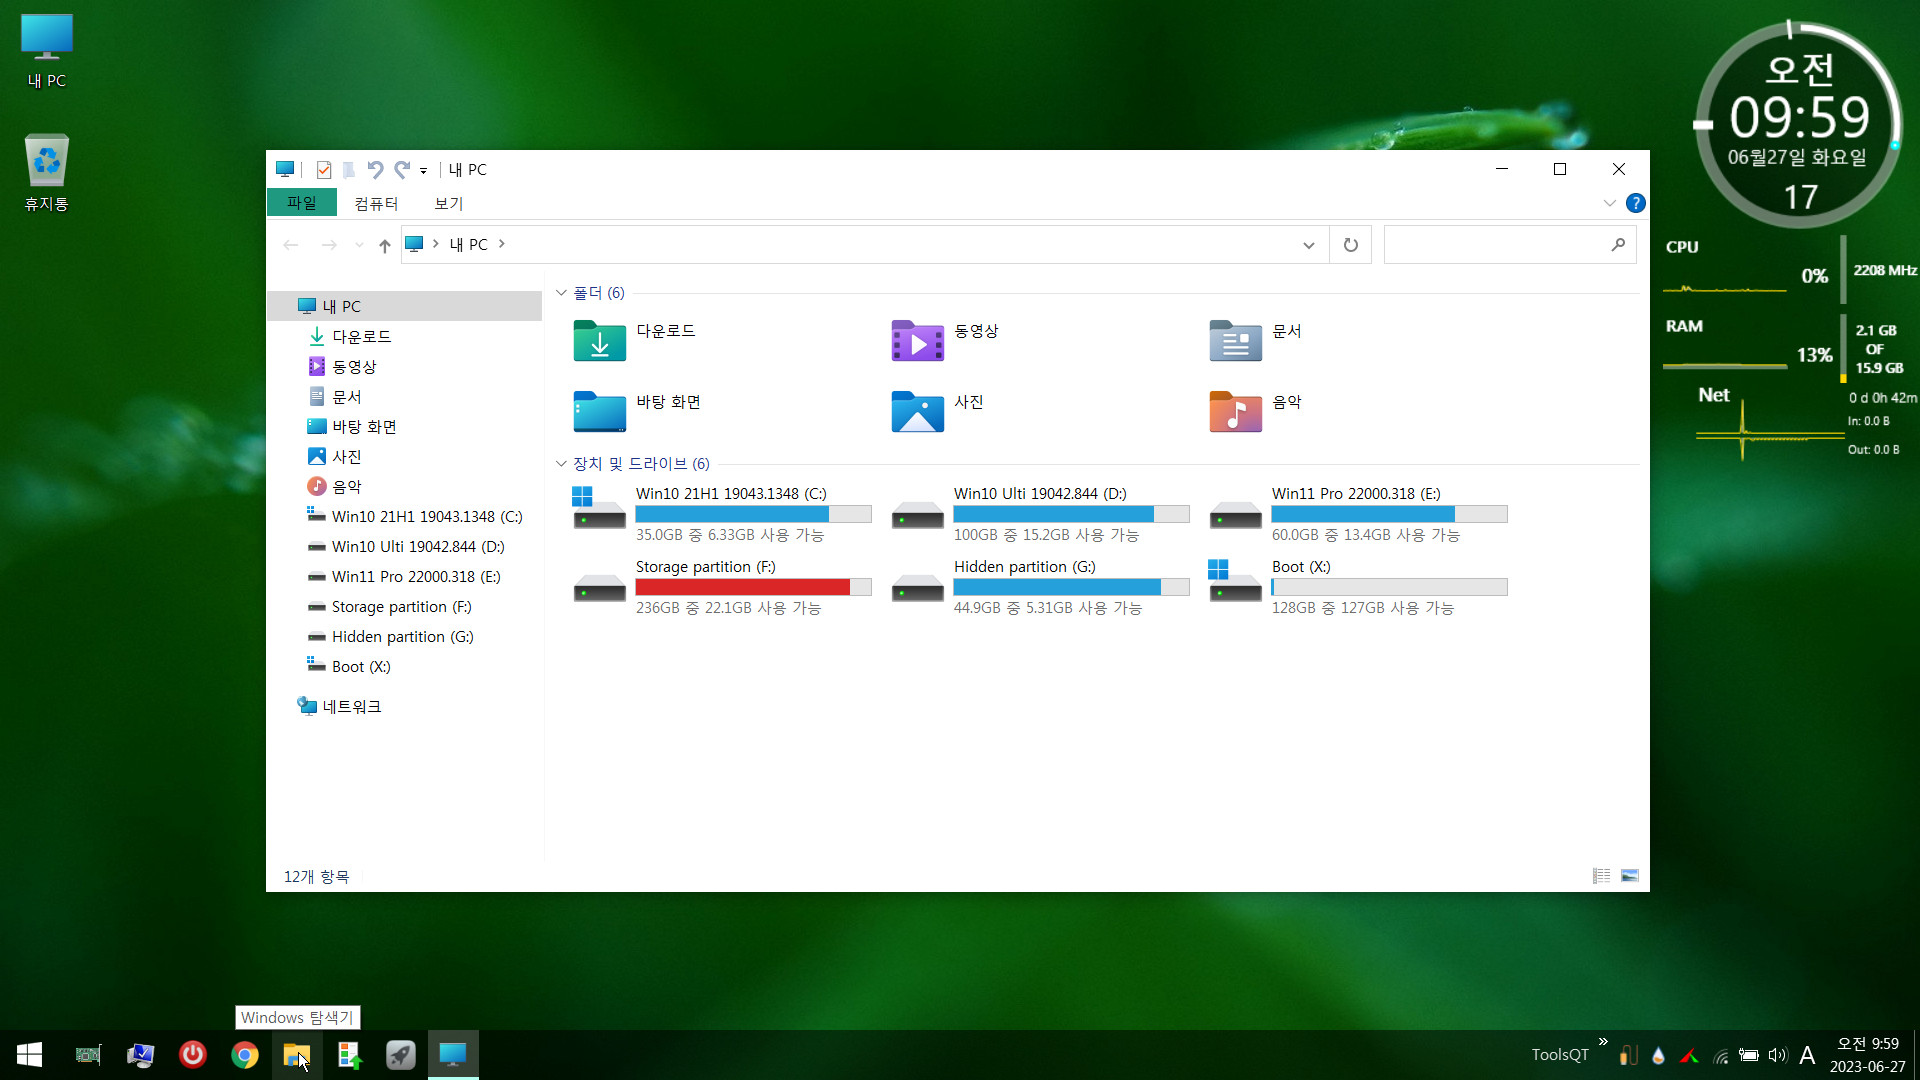Click the Undo icon in title bar
This screenshot has height=1080, width=1920.
tap(375, 170)
